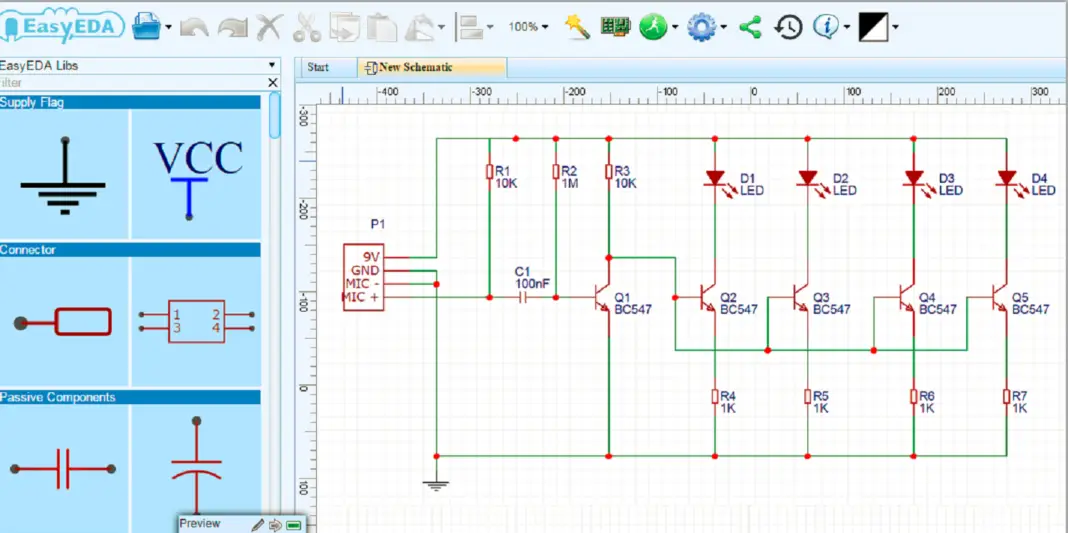Click the black-white theme icon

pos(873,27)
